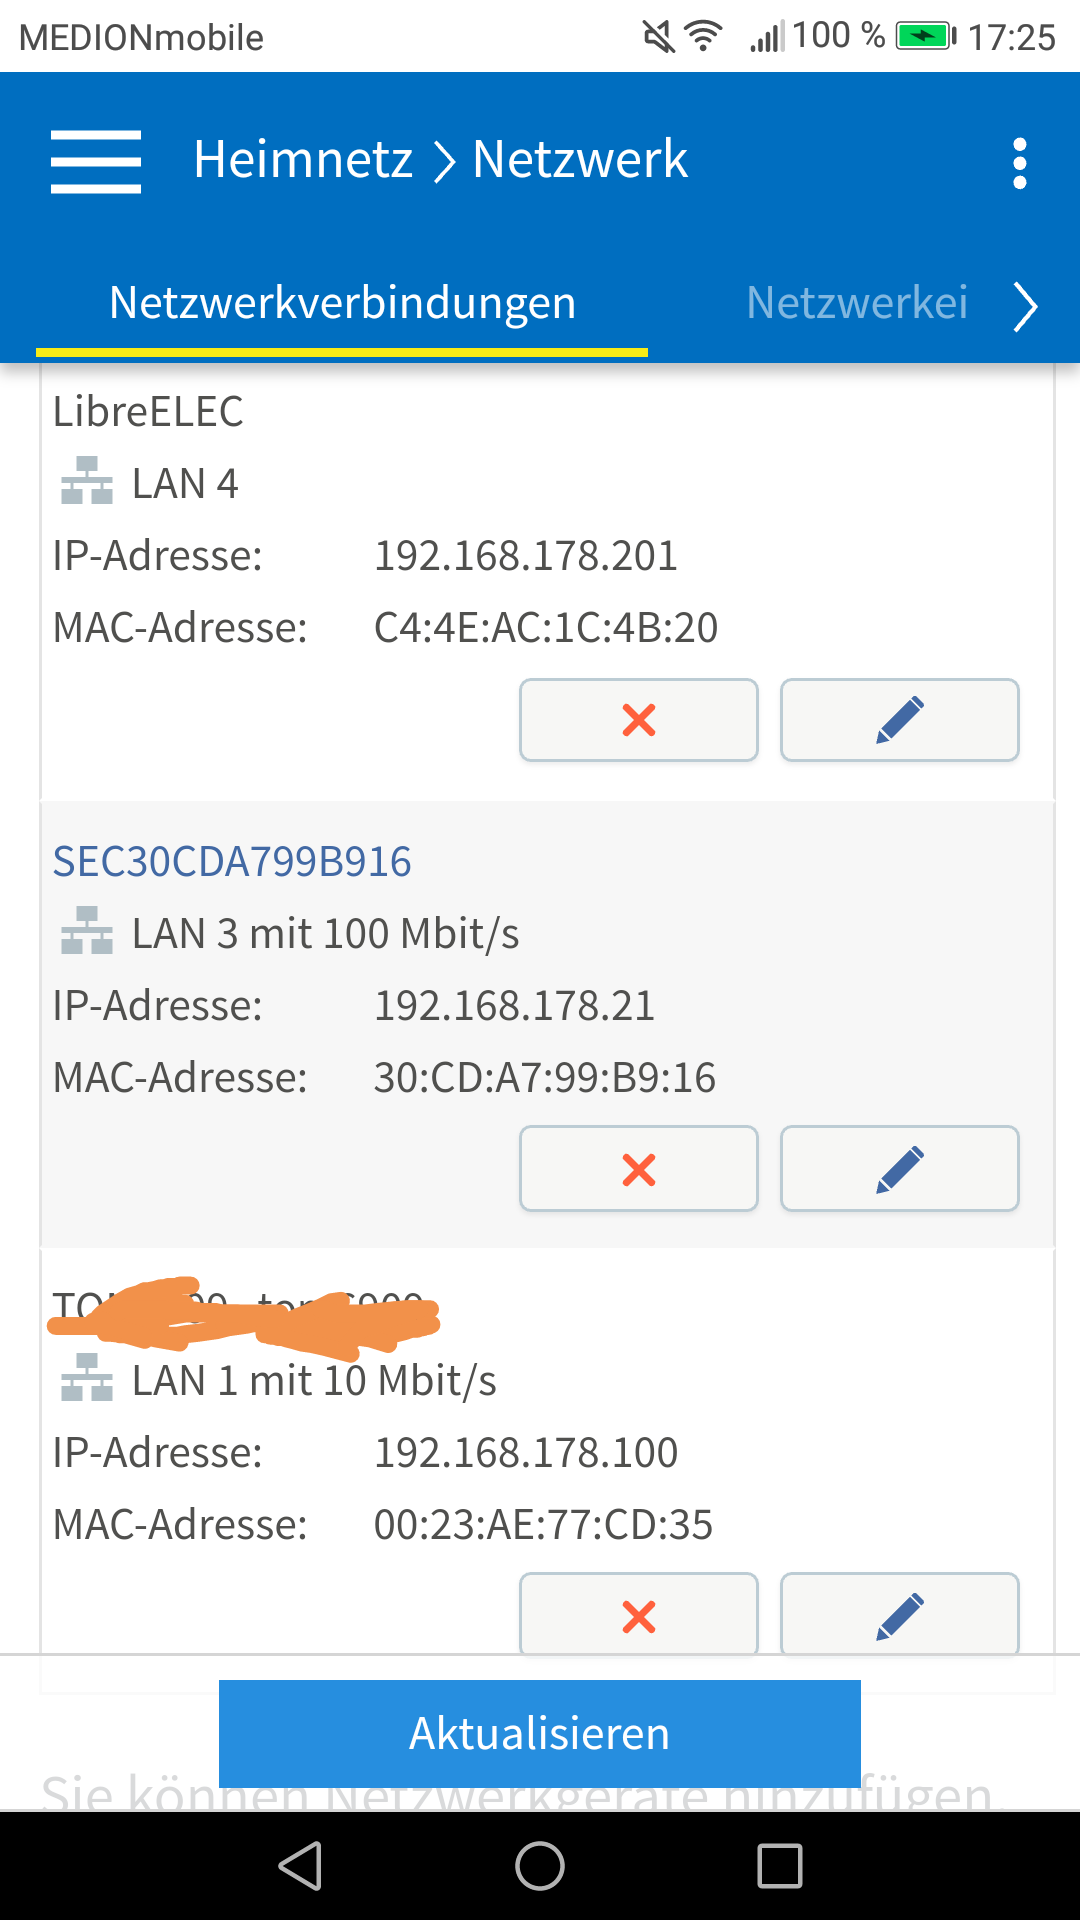Select the LibreELEC device name

pyautogui.click(x=148, y=411)
